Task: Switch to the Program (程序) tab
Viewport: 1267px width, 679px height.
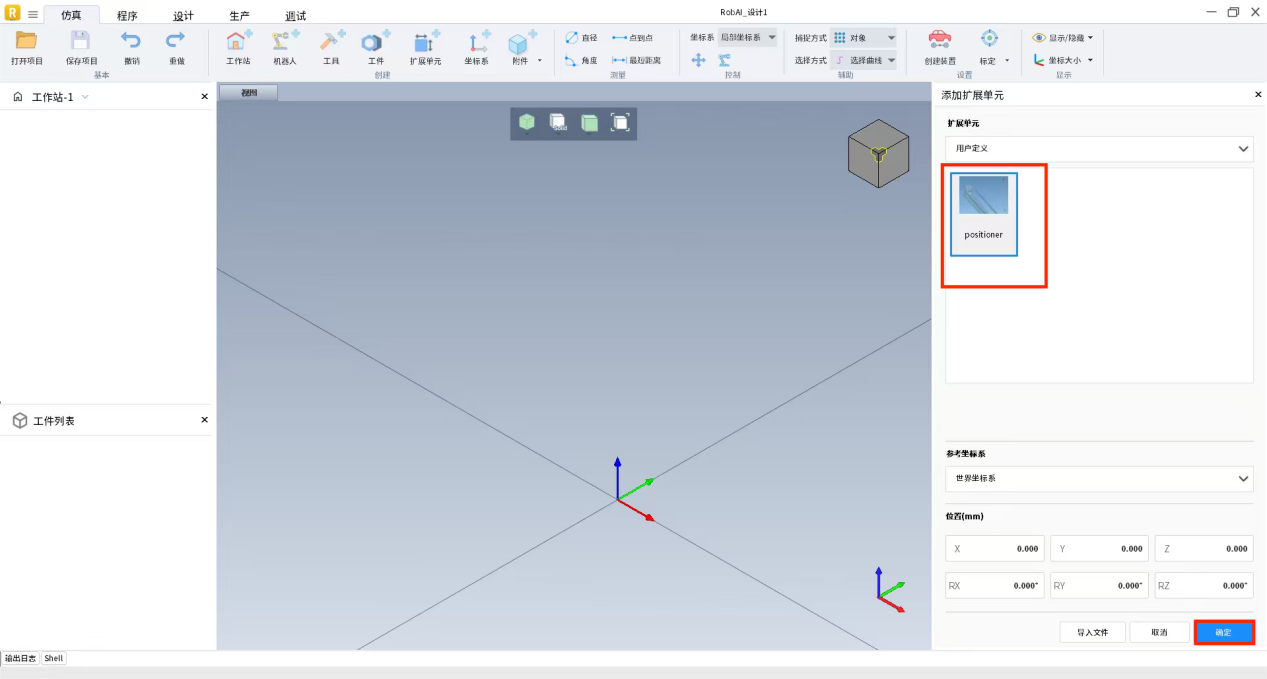Action: (127, 16)
